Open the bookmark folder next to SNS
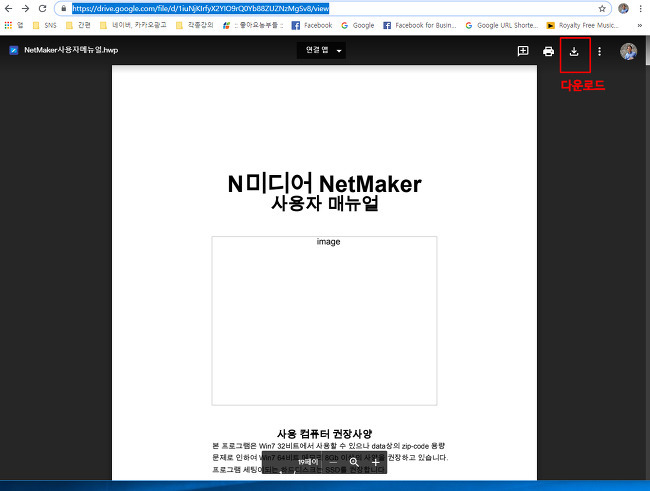The width and height of the screenshot is (650, 491). pyautogui.click(x=78, y=25)
